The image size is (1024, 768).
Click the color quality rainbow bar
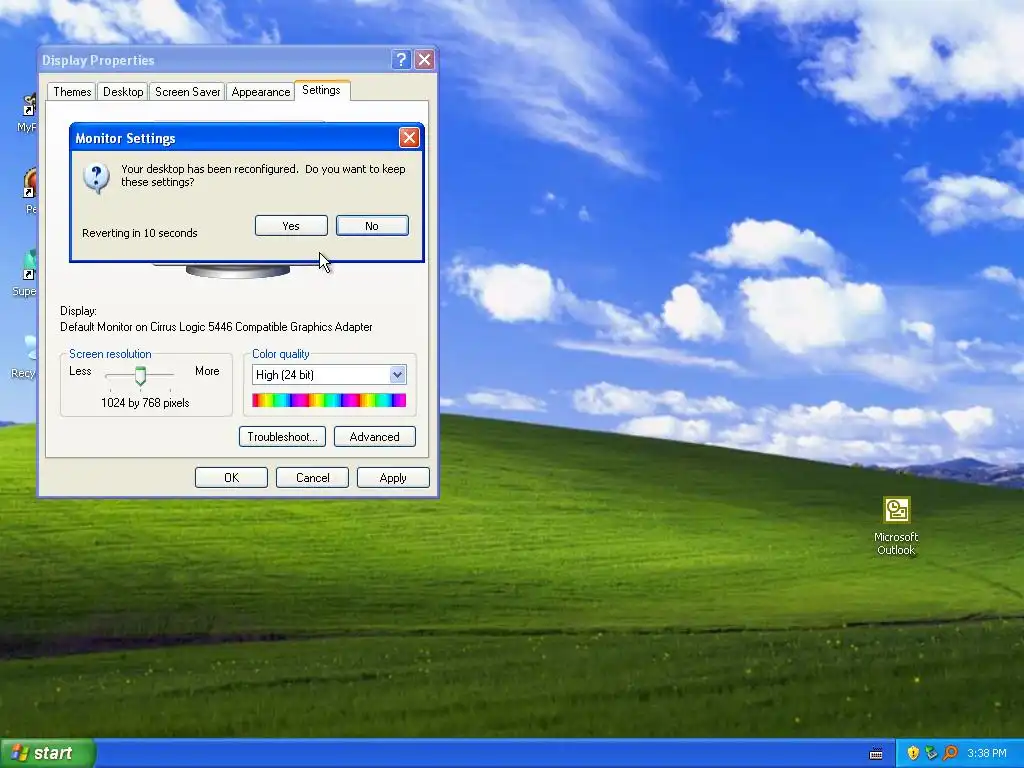point(329,400)
